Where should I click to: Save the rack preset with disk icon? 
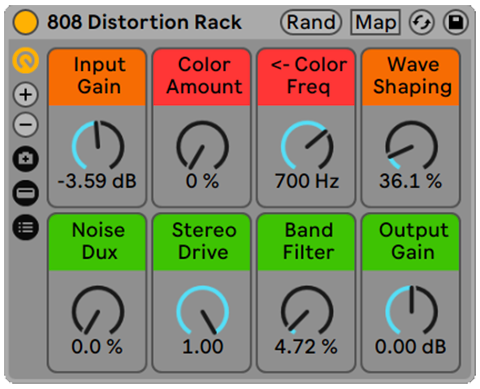[456, 22]
